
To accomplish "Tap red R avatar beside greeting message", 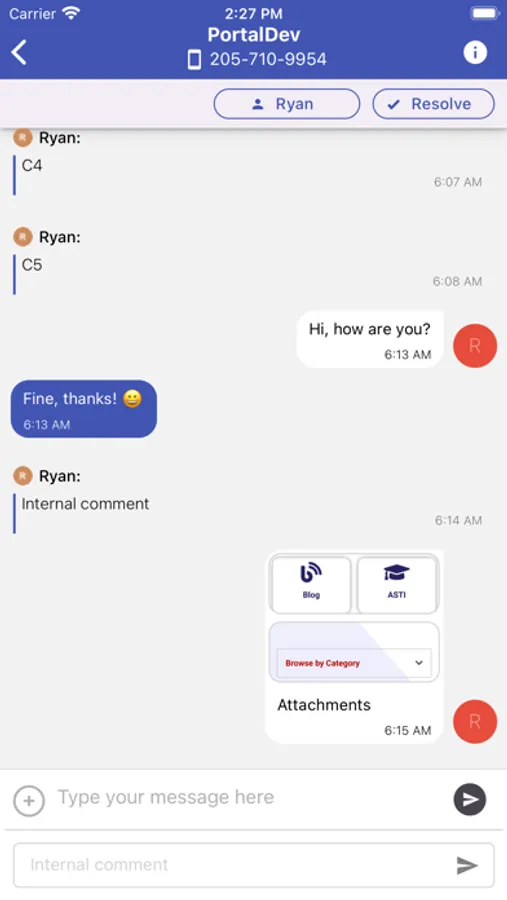I will click(x=475, y=346).
